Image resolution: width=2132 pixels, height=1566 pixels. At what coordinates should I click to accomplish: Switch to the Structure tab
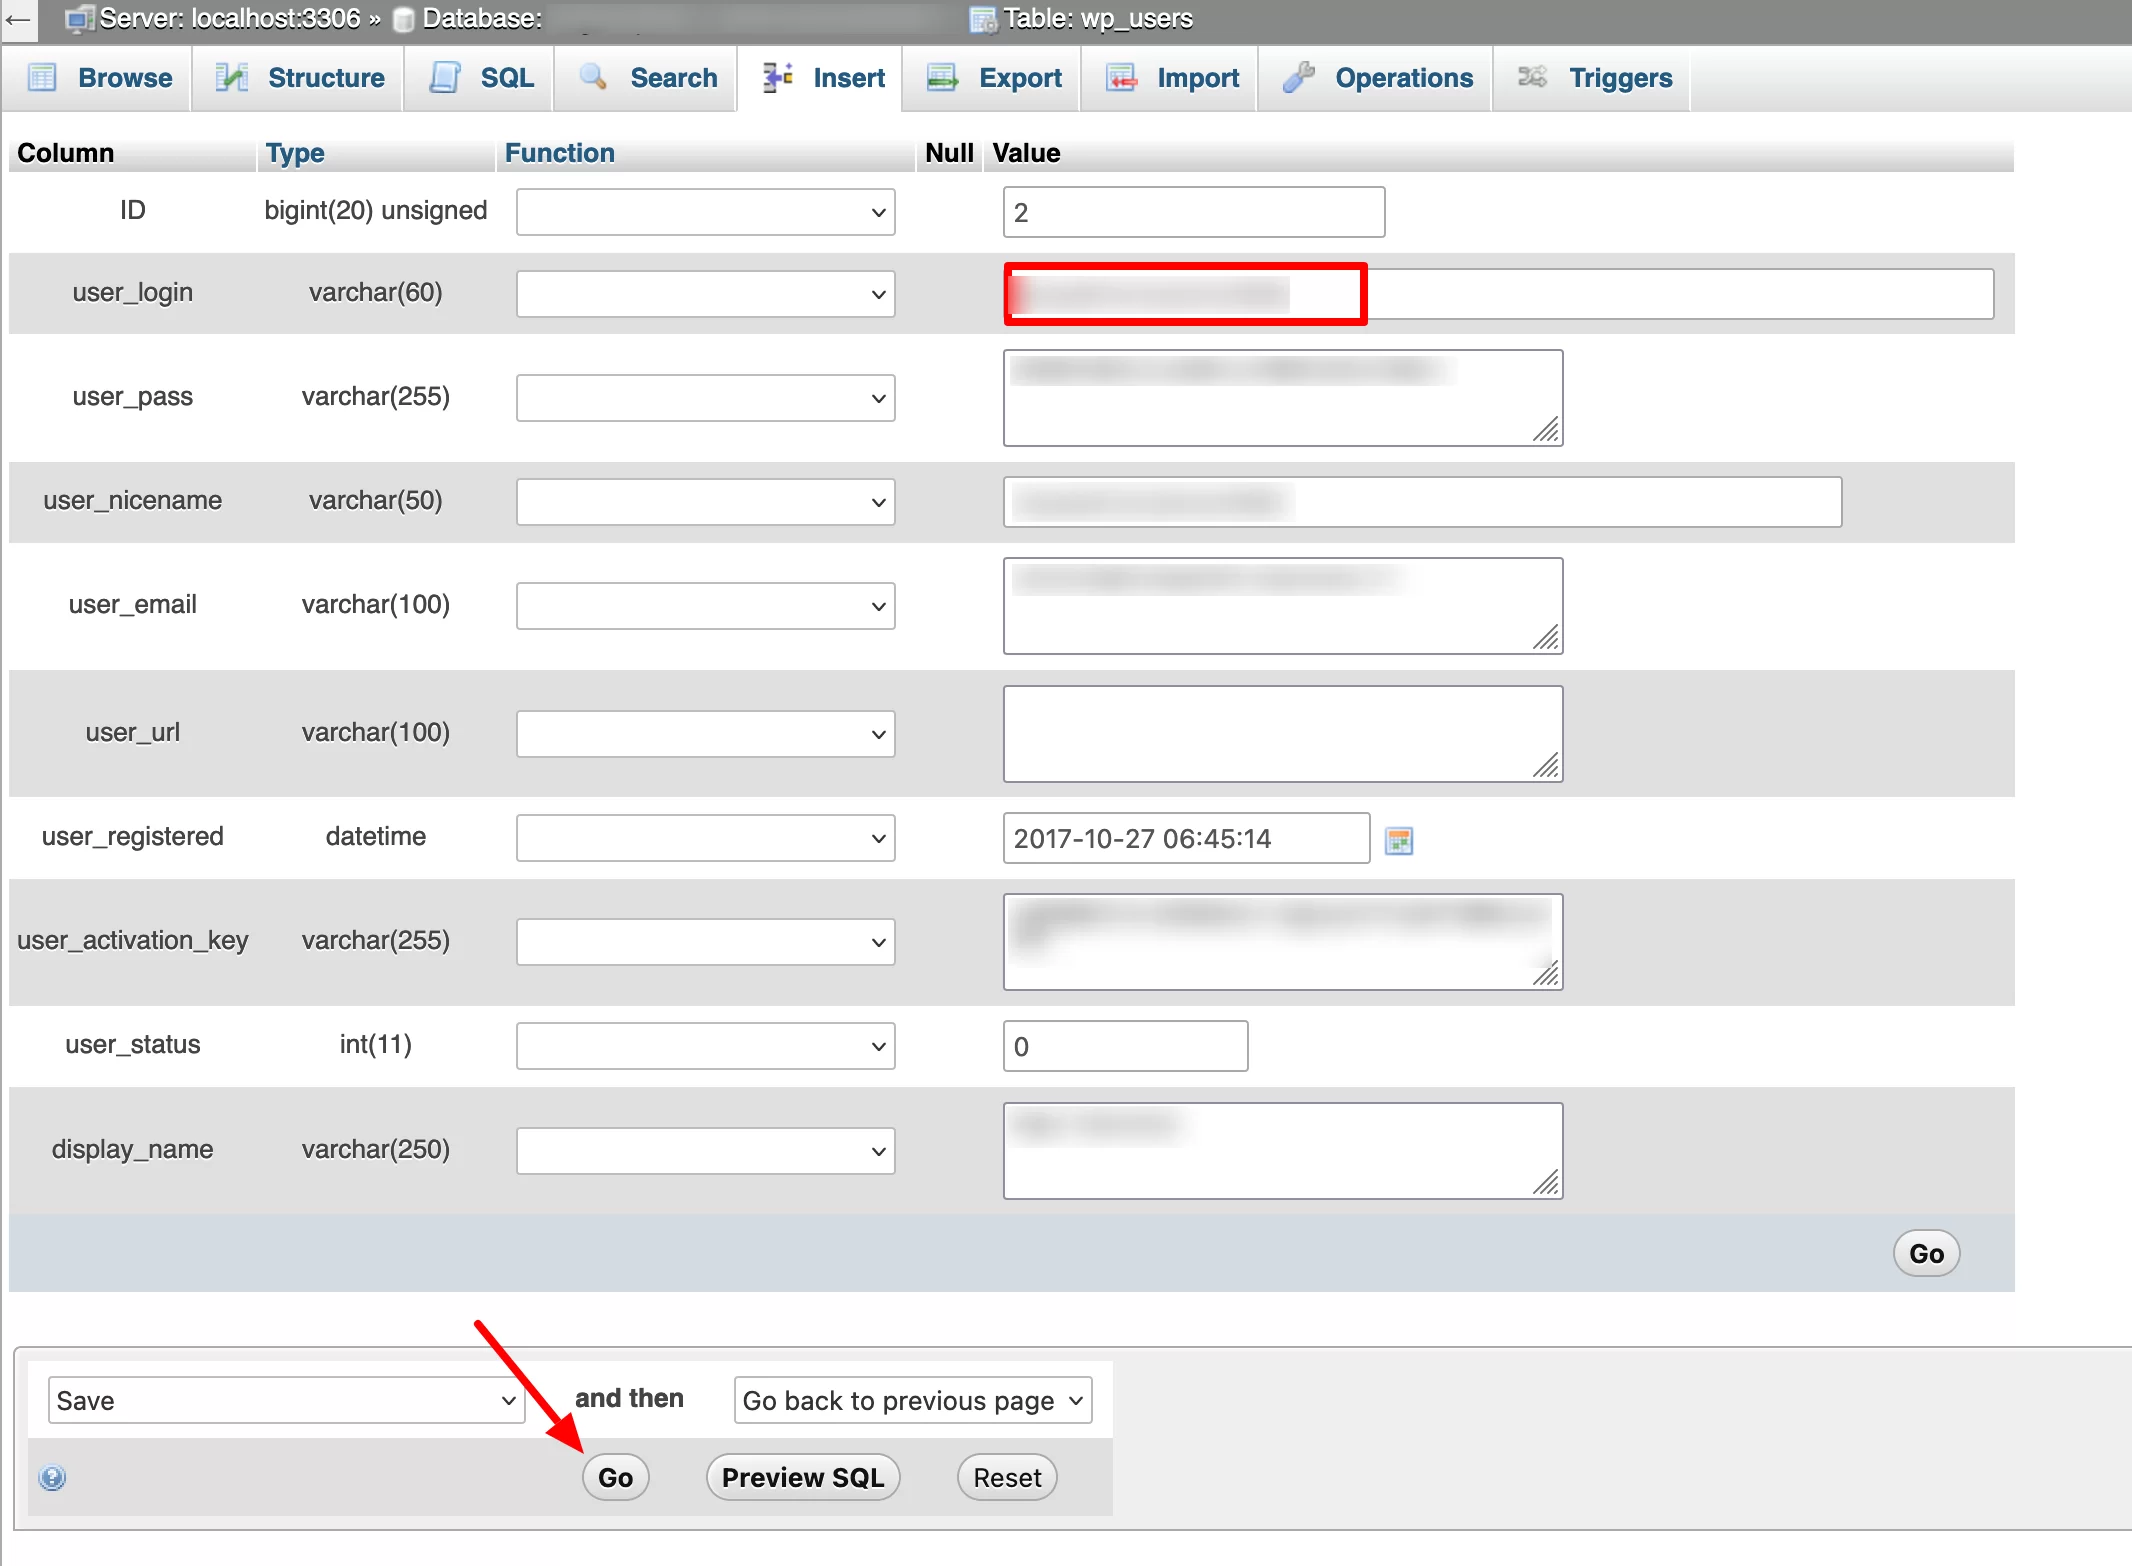click(x=300, y=78)
